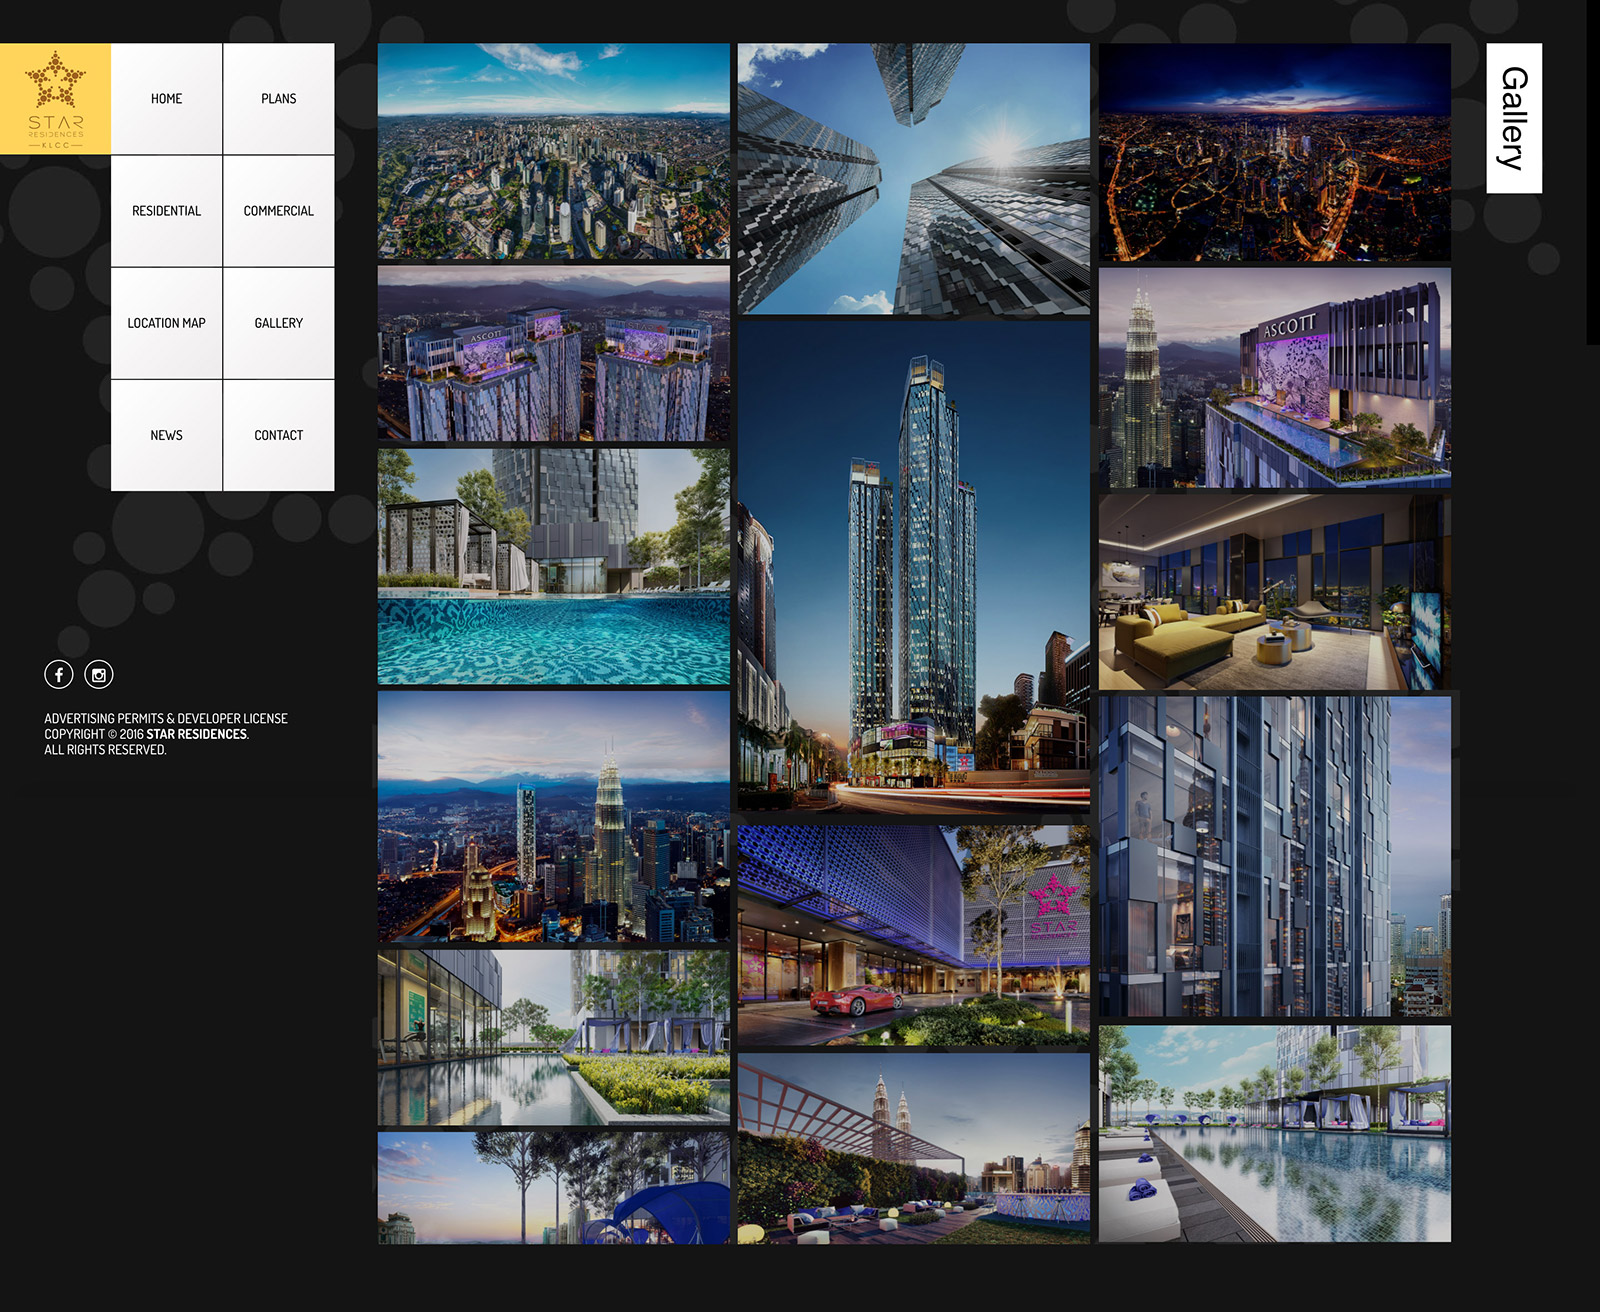Go to the Home menu tile
This screenshot has width=1600, height=1312.
click(x=167, y=99)
